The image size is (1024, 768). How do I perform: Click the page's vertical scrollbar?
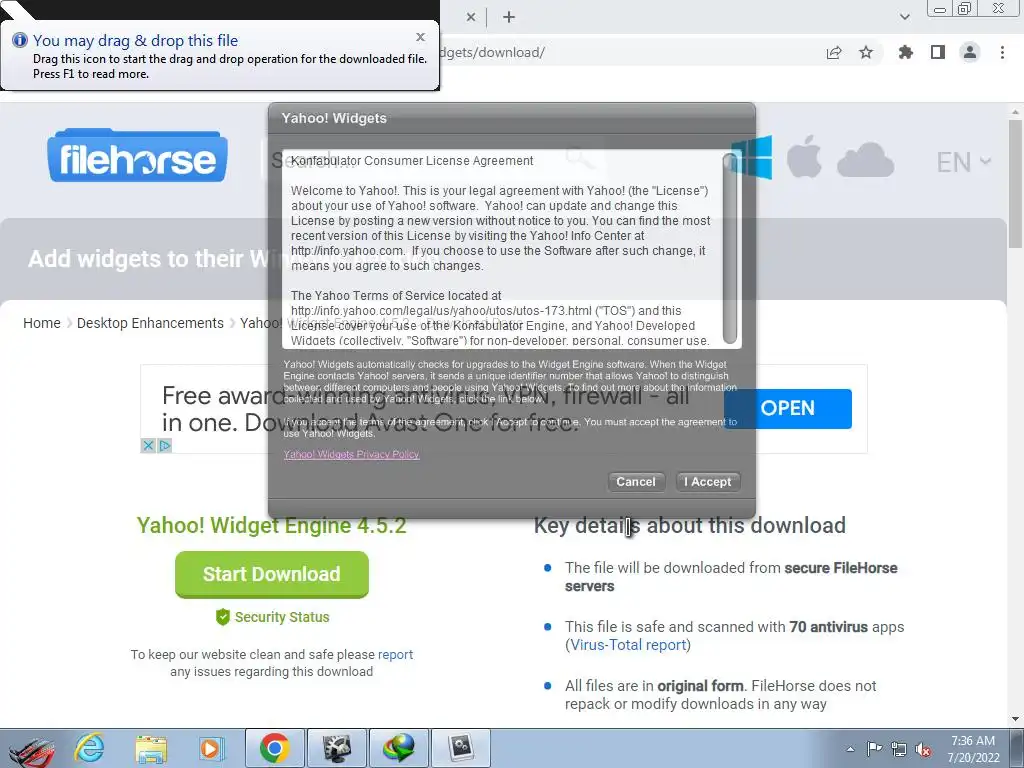click(1015, 184)
